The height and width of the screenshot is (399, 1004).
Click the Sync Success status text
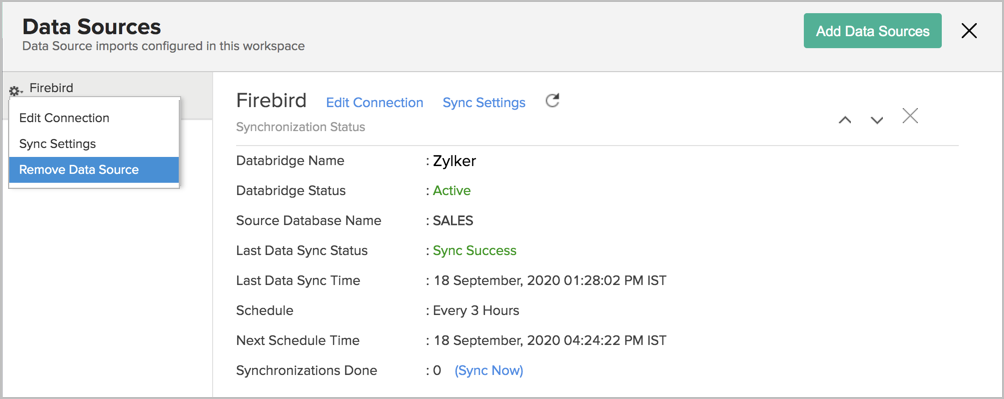[x=474, y=250]
